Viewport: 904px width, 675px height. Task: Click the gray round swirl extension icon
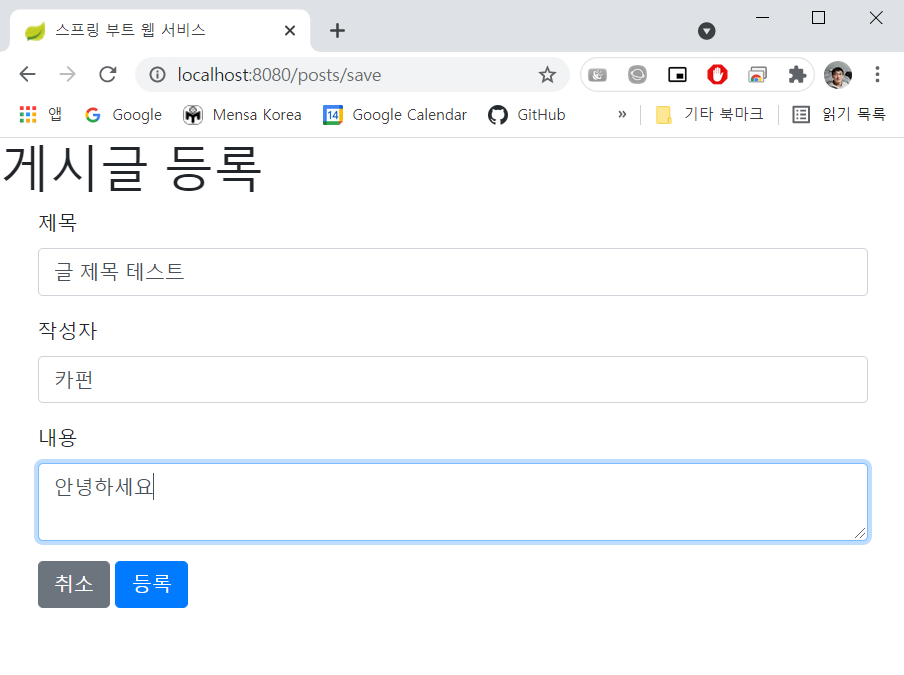click(x=637, y=74)
